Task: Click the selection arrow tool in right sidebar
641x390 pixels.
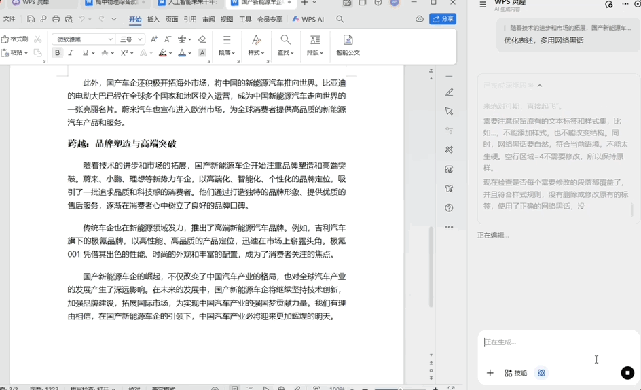Action: [449, 111]
